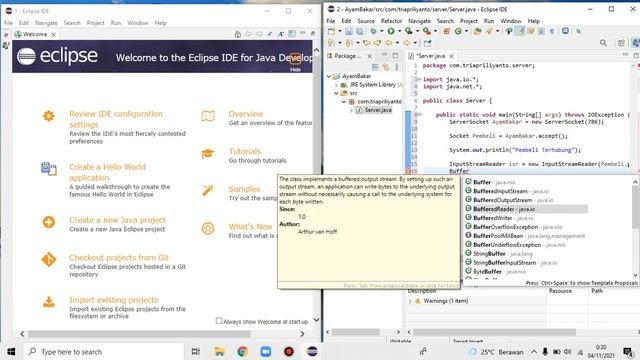
Task: Click Checkout projects from Git link
Action: coord(119,258)
